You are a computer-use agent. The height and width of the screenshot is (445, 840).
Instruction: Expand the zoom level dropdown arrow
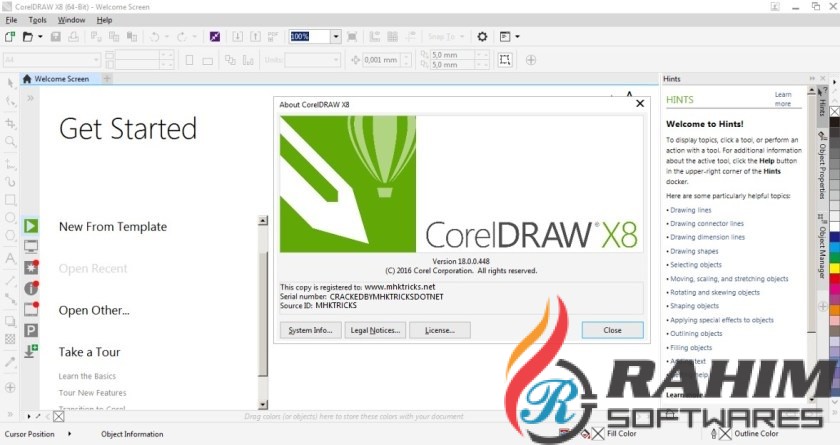[336, 36]
